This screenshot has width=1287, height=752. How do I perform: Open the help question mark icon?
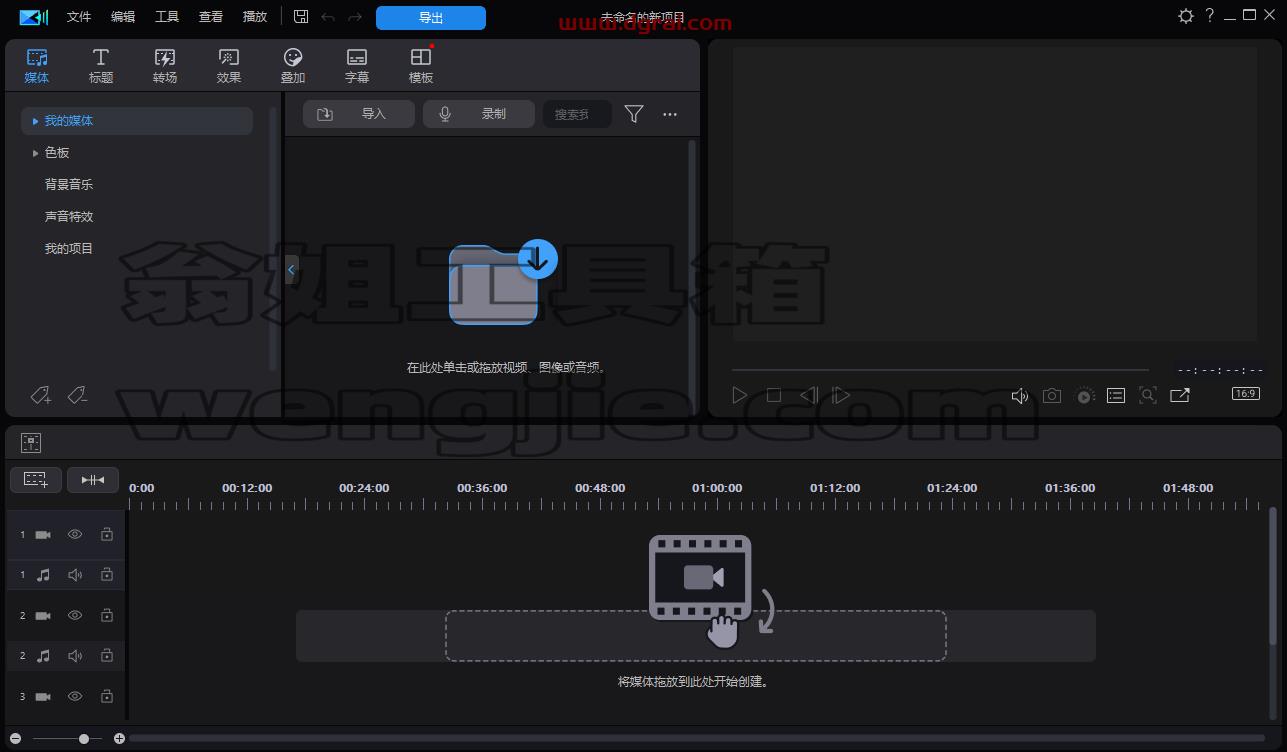pos(1210,16)
